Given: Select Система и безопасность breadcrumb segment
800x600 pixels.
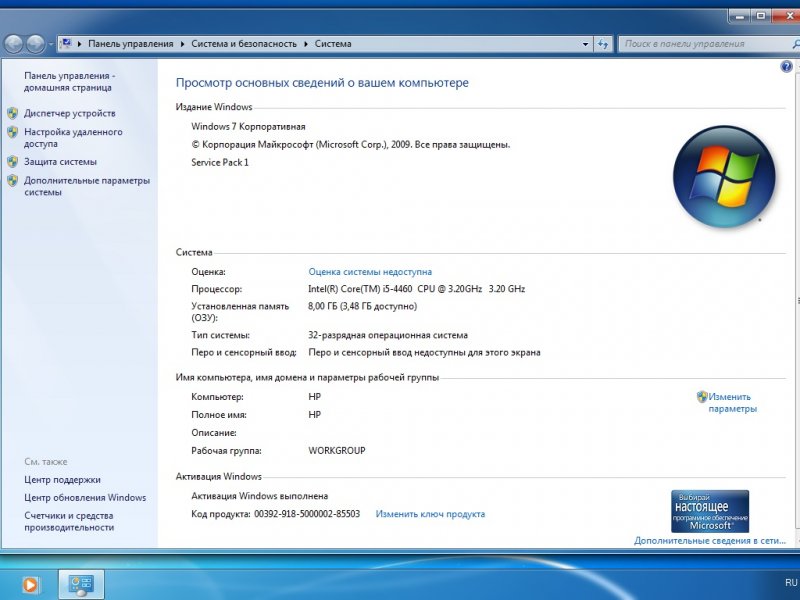Looking at the screenshot, I should 244,44.
